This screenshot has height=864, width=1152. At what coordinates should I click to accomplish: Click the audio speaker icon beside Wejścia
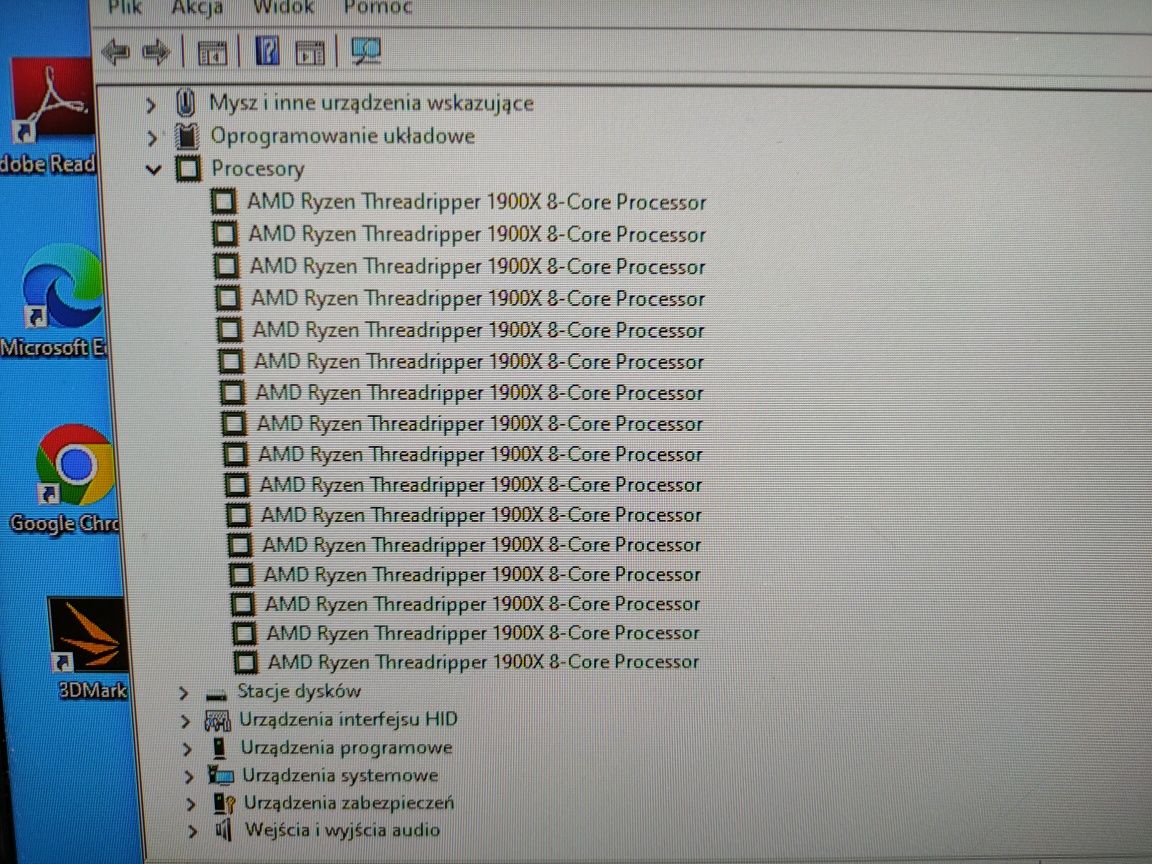pos(223,830)
